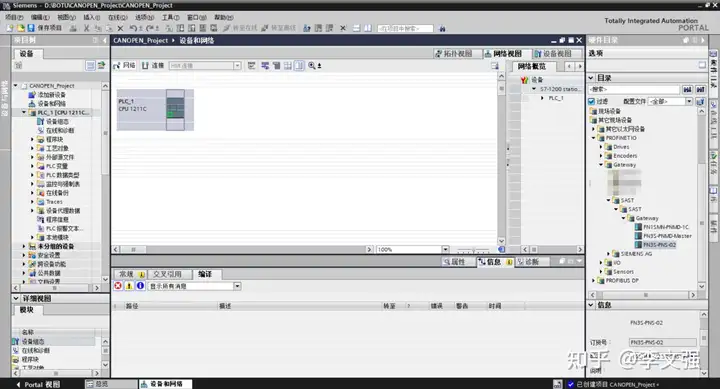Click catalog search field
This screenshot has height=389, width=720.
[634, 89]
